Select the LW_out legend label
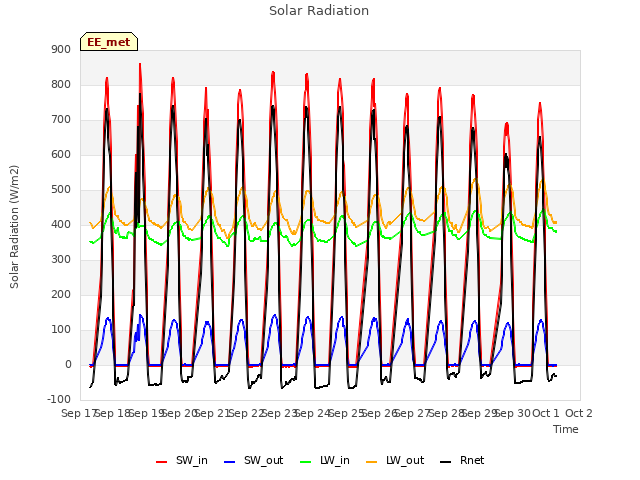Image resolution: width=640 pixels, height=480 pixels. coord(405,460)
